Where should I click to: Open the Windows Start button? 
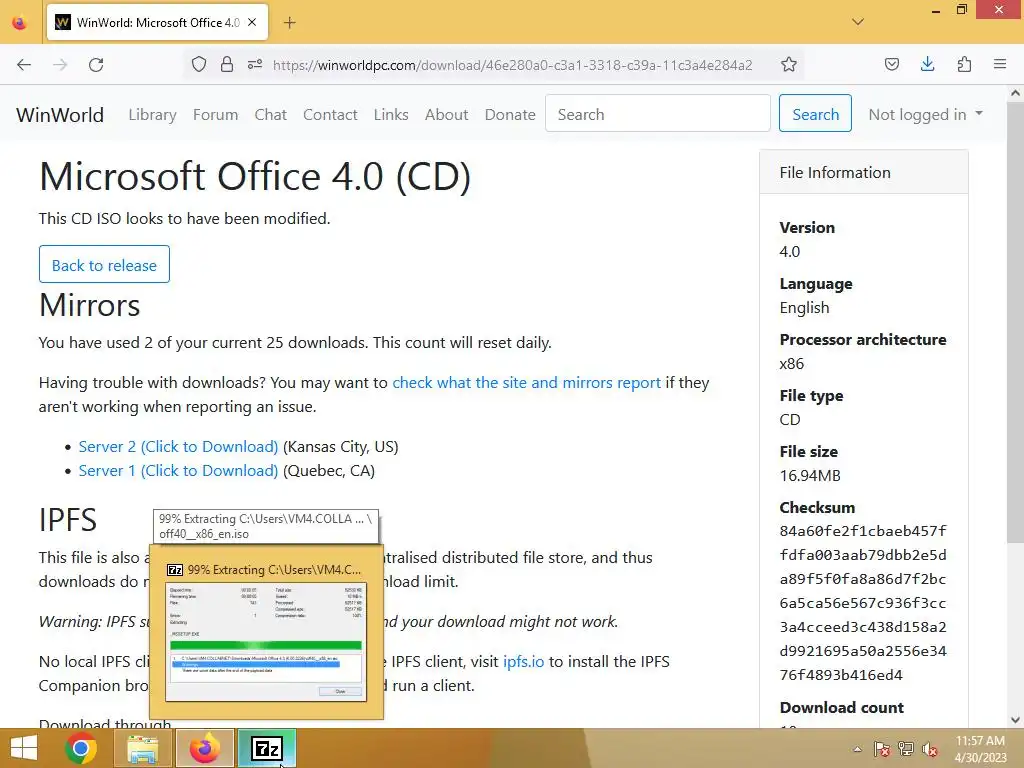point(24,748)
